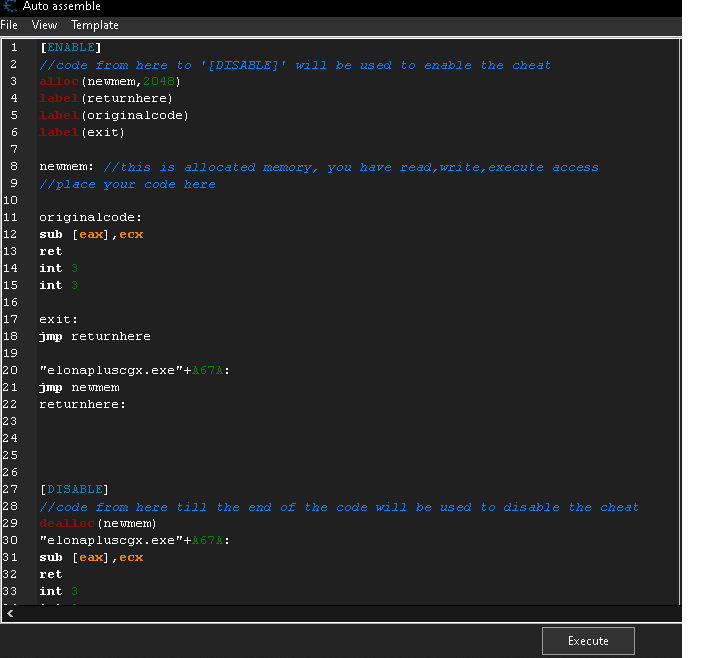The image size is (705, 658).
Task: Place cursor on the [DISABLE] line
Action: click(x=73, y=490)
